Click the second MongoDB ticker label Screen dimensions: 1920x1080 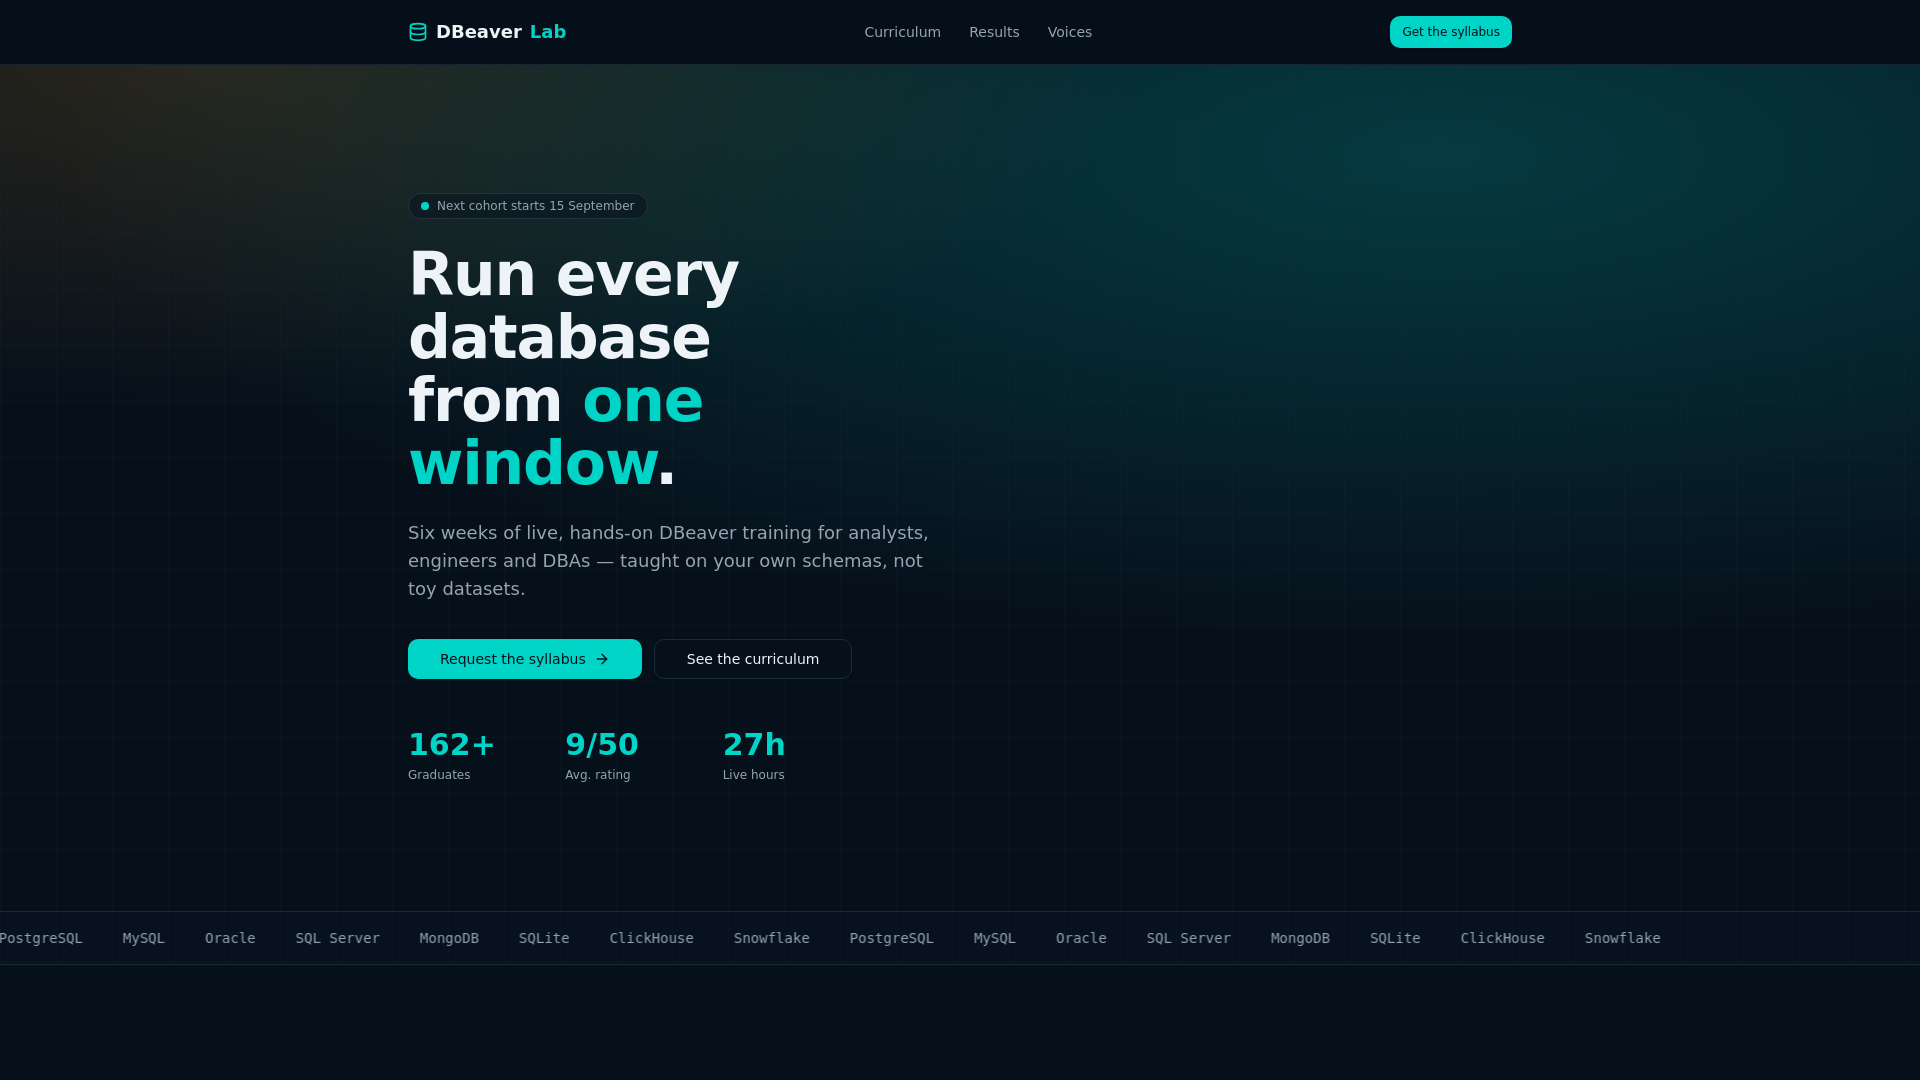coord(1300,938)
